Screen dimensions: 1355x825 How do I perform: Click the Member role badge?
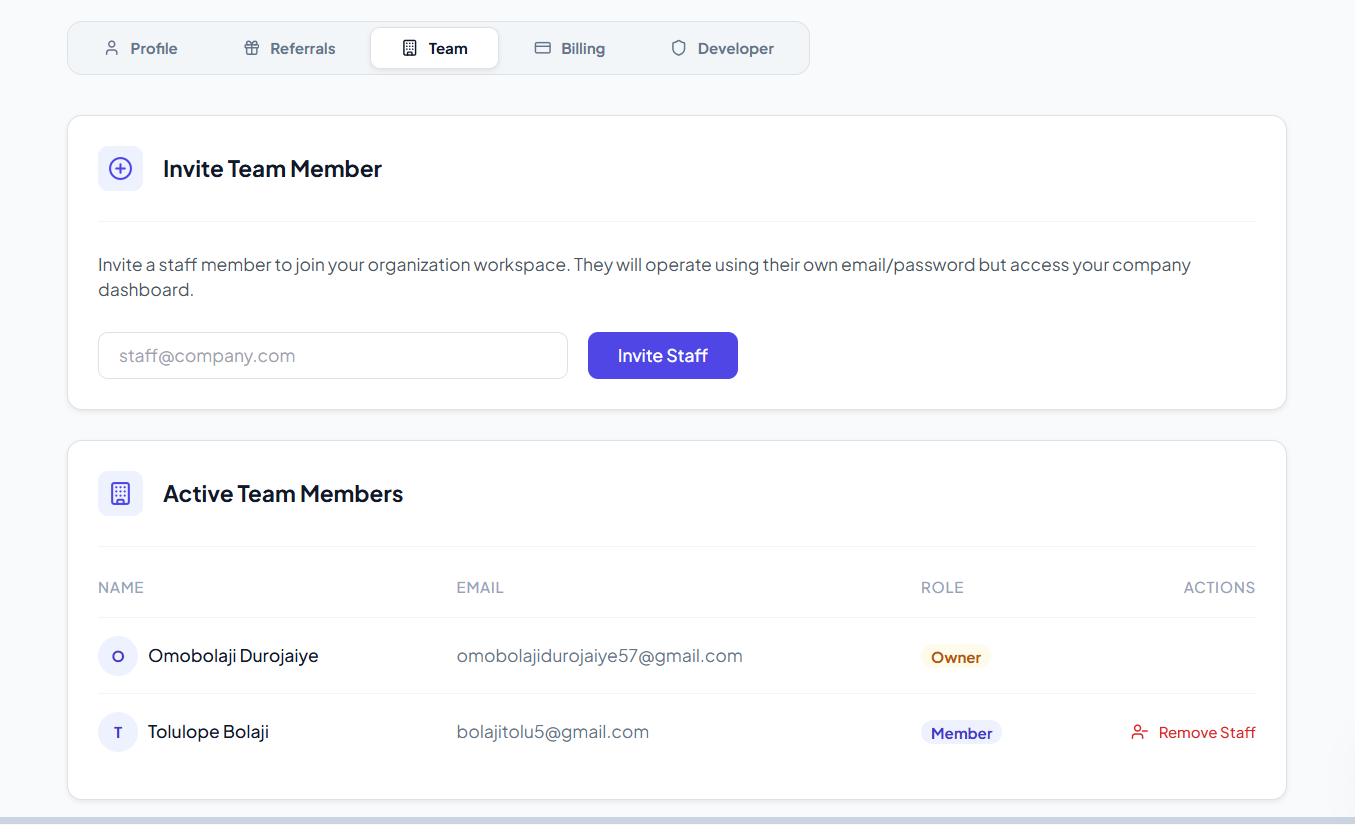(961, 733)
